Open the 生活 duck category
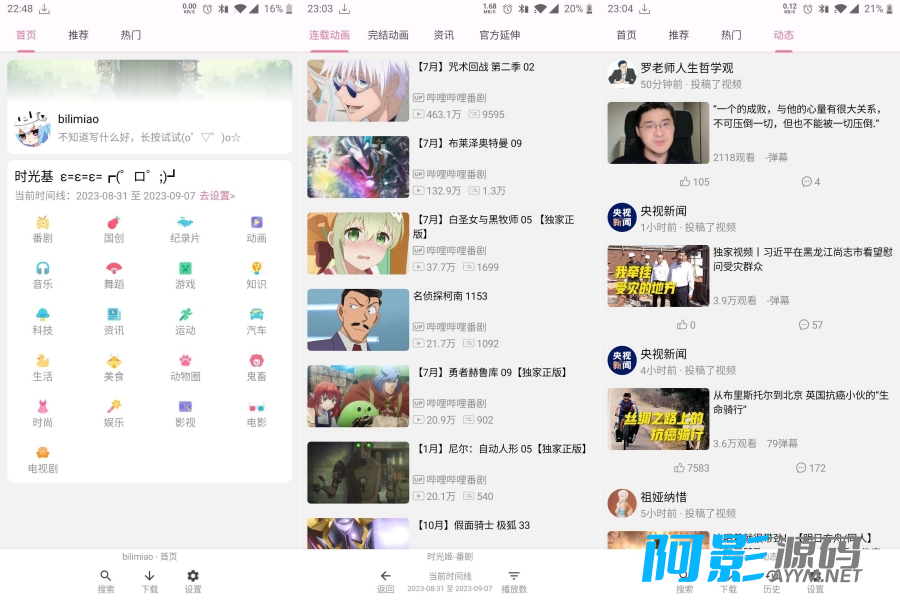 (x=42, y=368)
